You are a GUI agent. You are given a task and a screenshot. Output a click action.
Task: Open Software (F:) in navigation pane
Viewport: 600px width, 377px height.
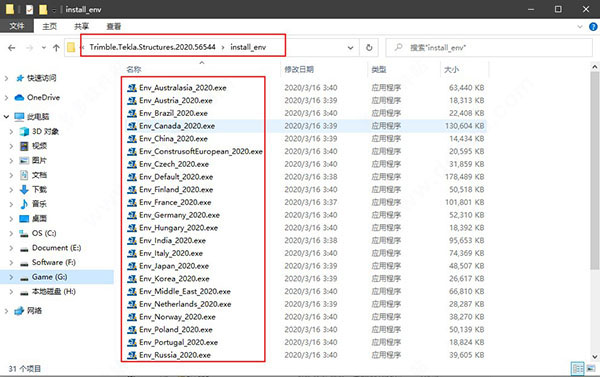coord(54,262)
